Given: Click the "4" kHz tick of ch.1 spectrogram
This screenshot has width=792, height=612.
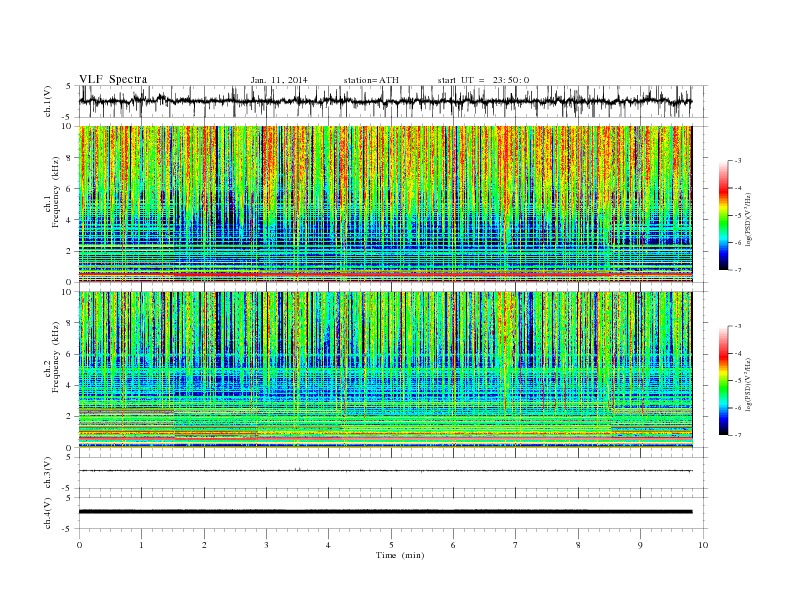Looking at the screenshot, I should (69, 220).
